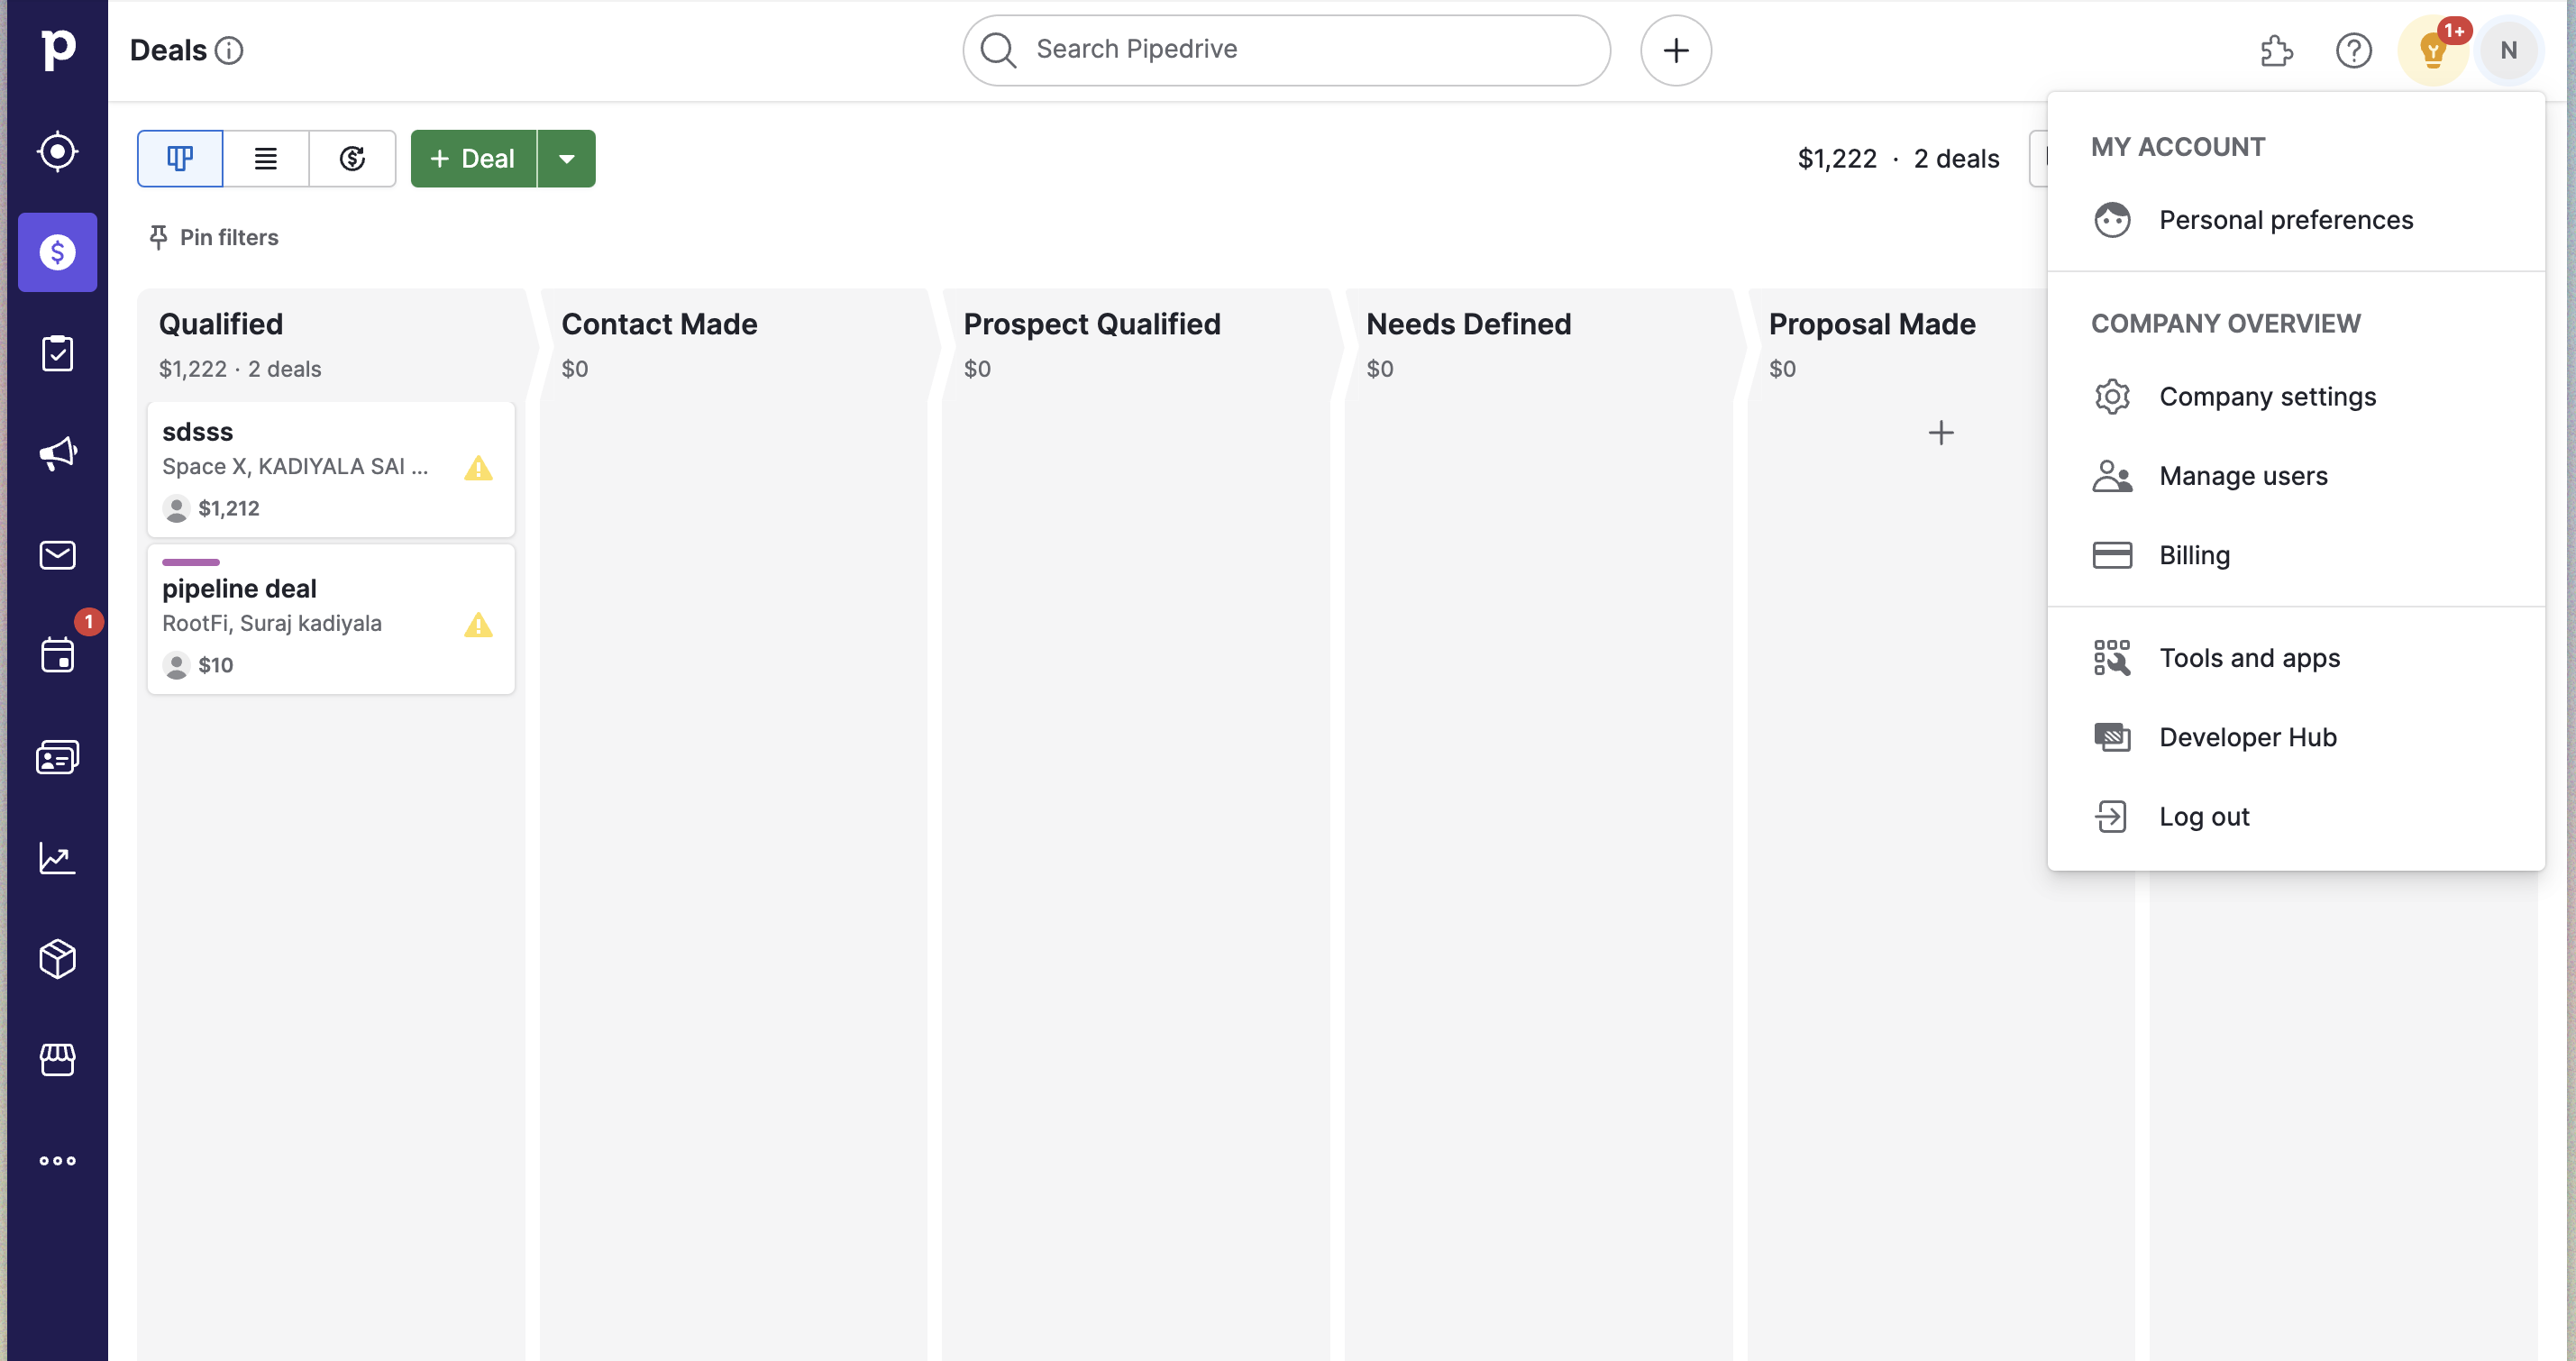Switch to forecast view

pos(352,158)
